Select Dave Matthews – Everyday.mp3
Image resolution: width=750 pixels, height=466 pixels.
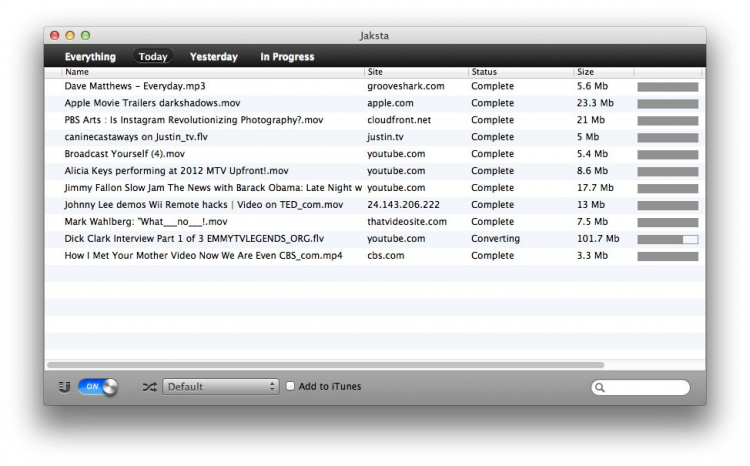coord(135,86)
